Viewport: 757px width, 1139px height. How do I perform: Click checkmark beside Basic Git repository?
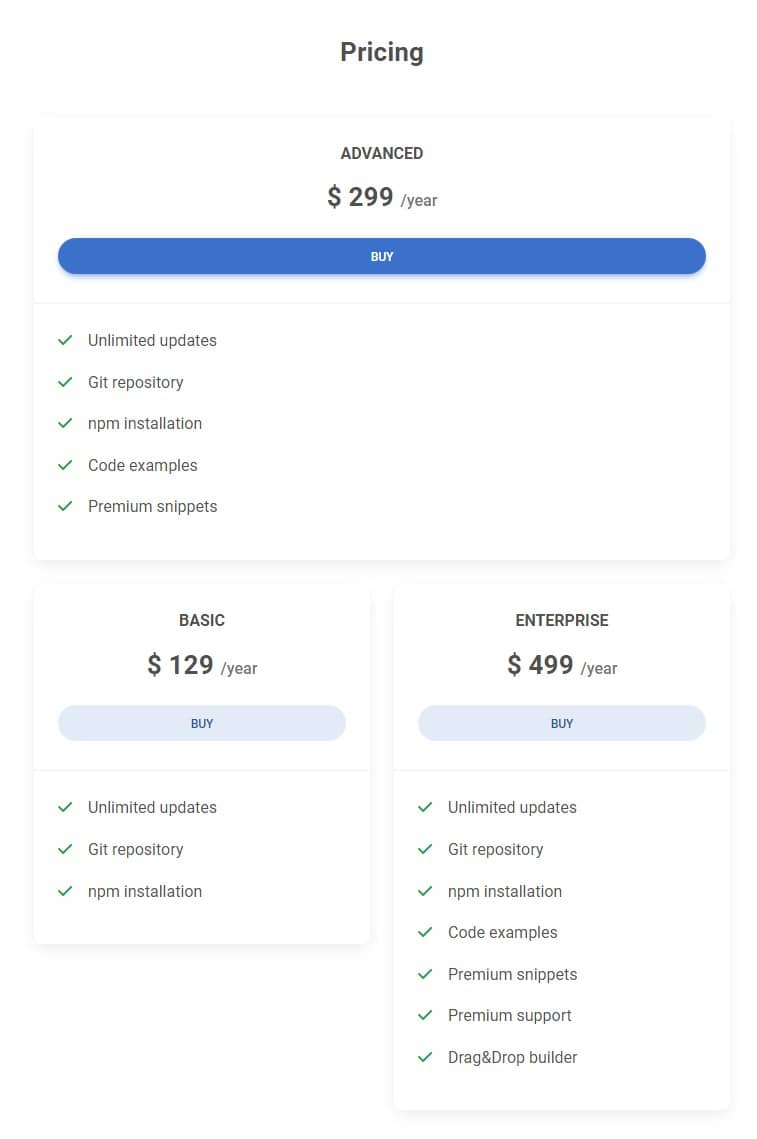pos(65,849)
